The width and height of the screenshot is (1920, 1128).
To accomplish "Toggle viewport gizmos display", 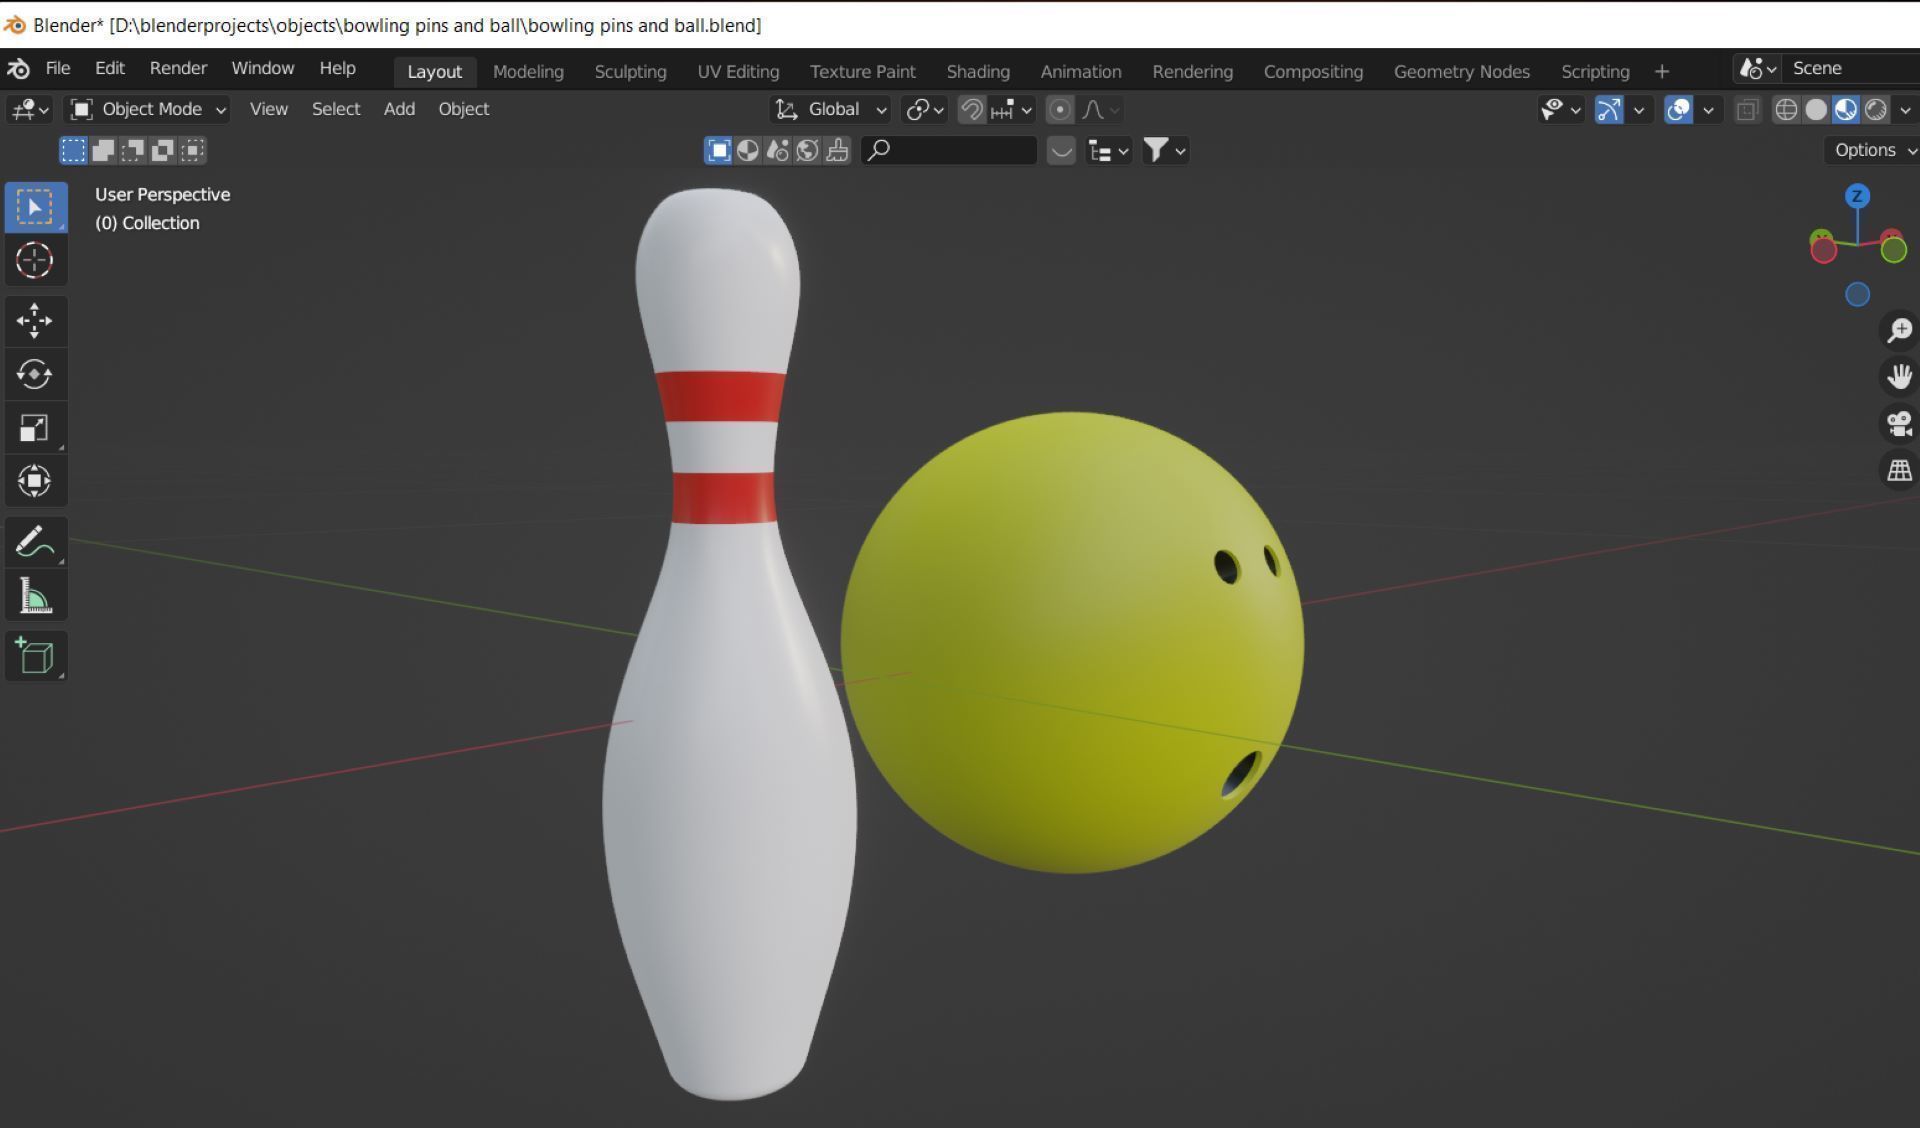I will (1608, 109).
